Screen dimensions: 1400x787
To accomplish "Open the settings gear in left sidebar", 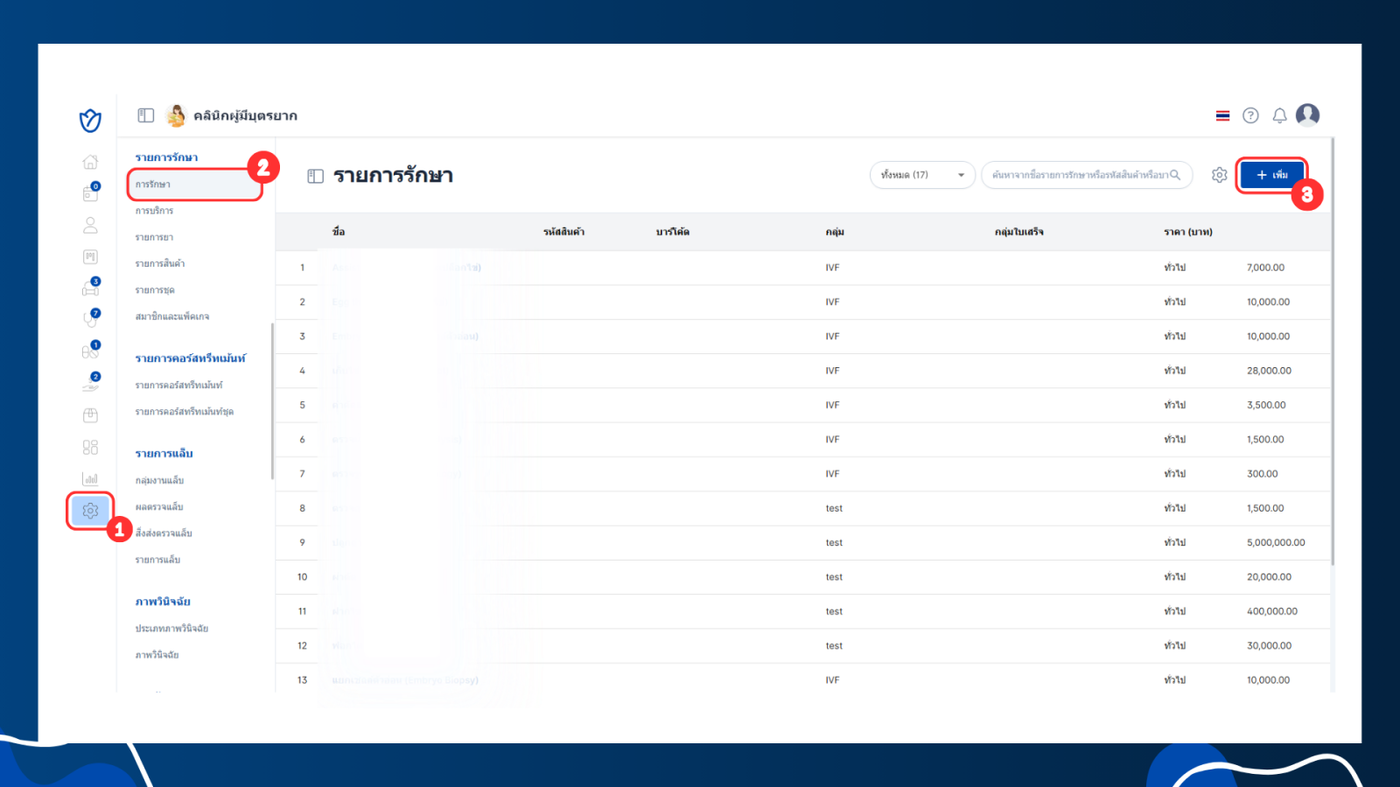I will click(90, 511).
